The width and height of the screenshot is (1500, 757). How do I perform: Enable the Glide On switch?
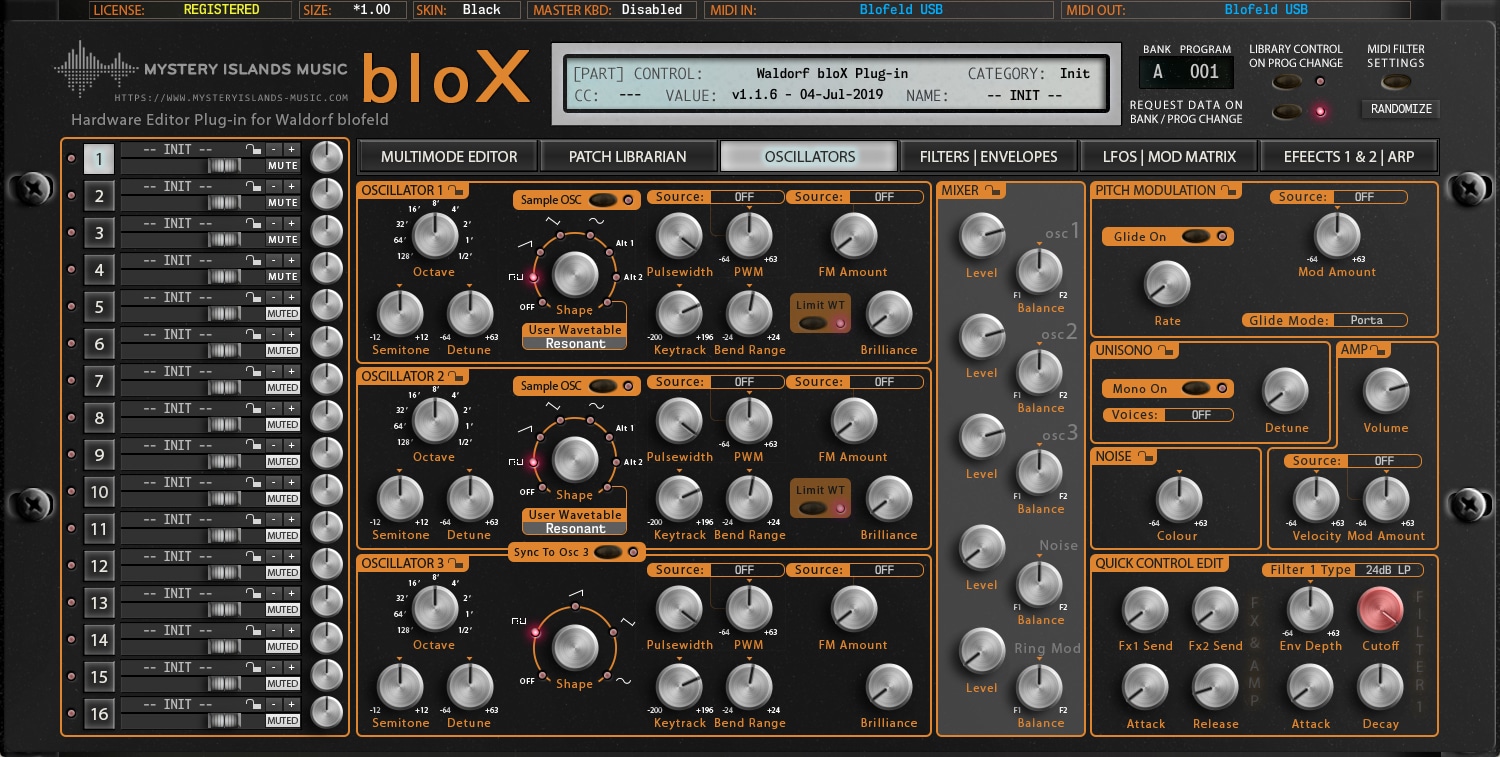1197,237
